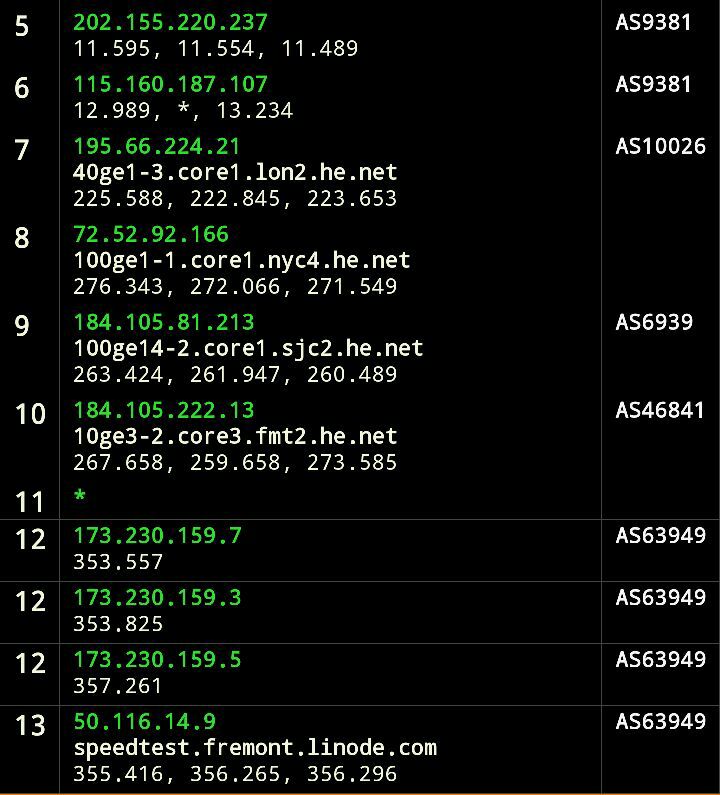Select IP address 173.230.159.3
720x795 pixels.
coord(157,598)
